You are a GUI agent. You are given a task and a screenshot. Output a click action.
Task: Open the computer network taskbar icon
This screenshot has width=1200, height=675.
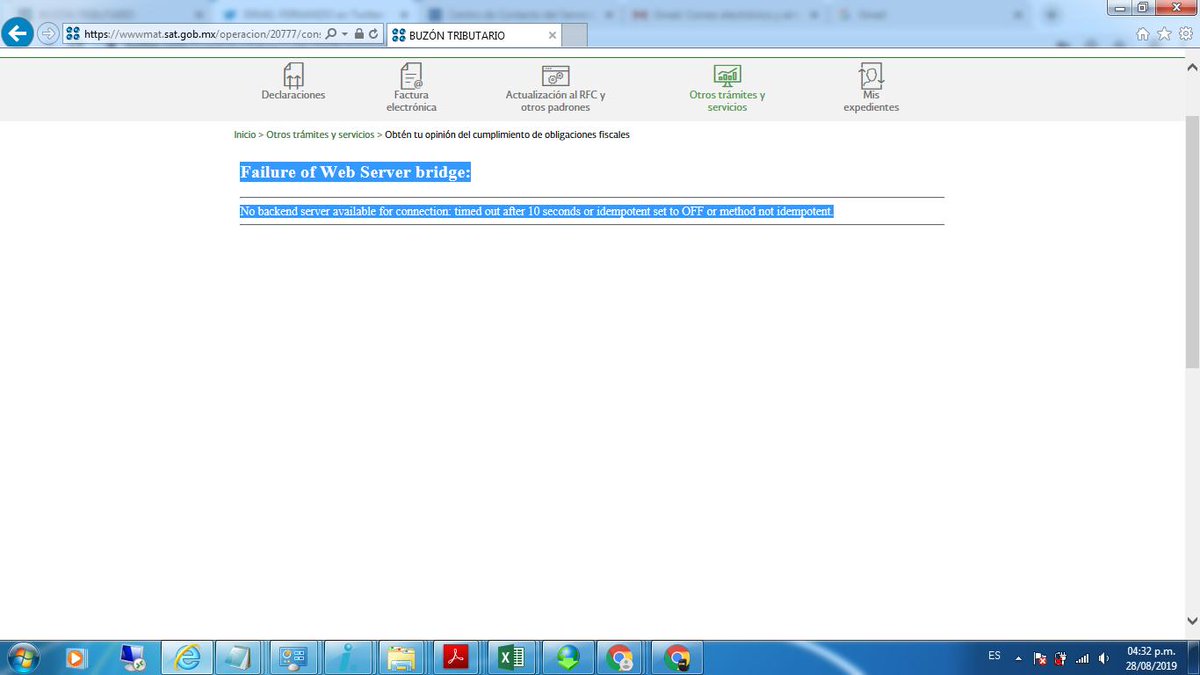click(131, 657)
